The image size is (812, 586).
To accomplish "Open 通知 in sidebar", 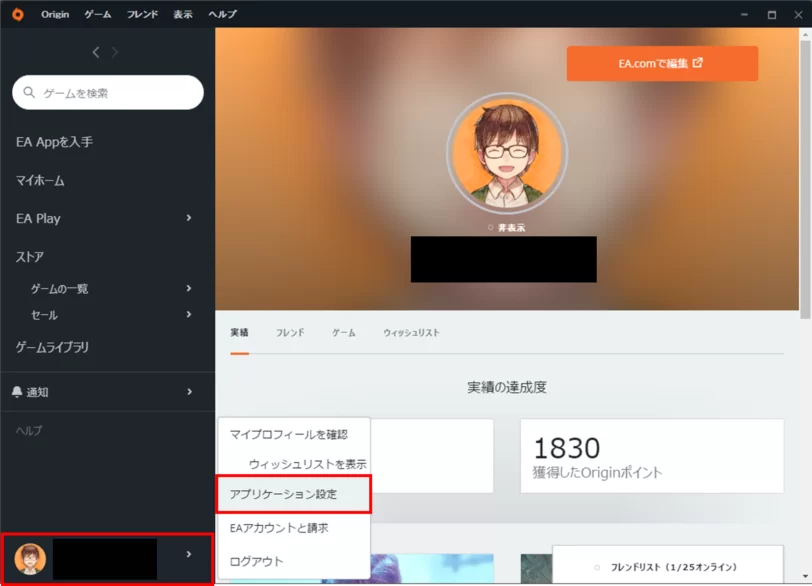I will point(37,392).
